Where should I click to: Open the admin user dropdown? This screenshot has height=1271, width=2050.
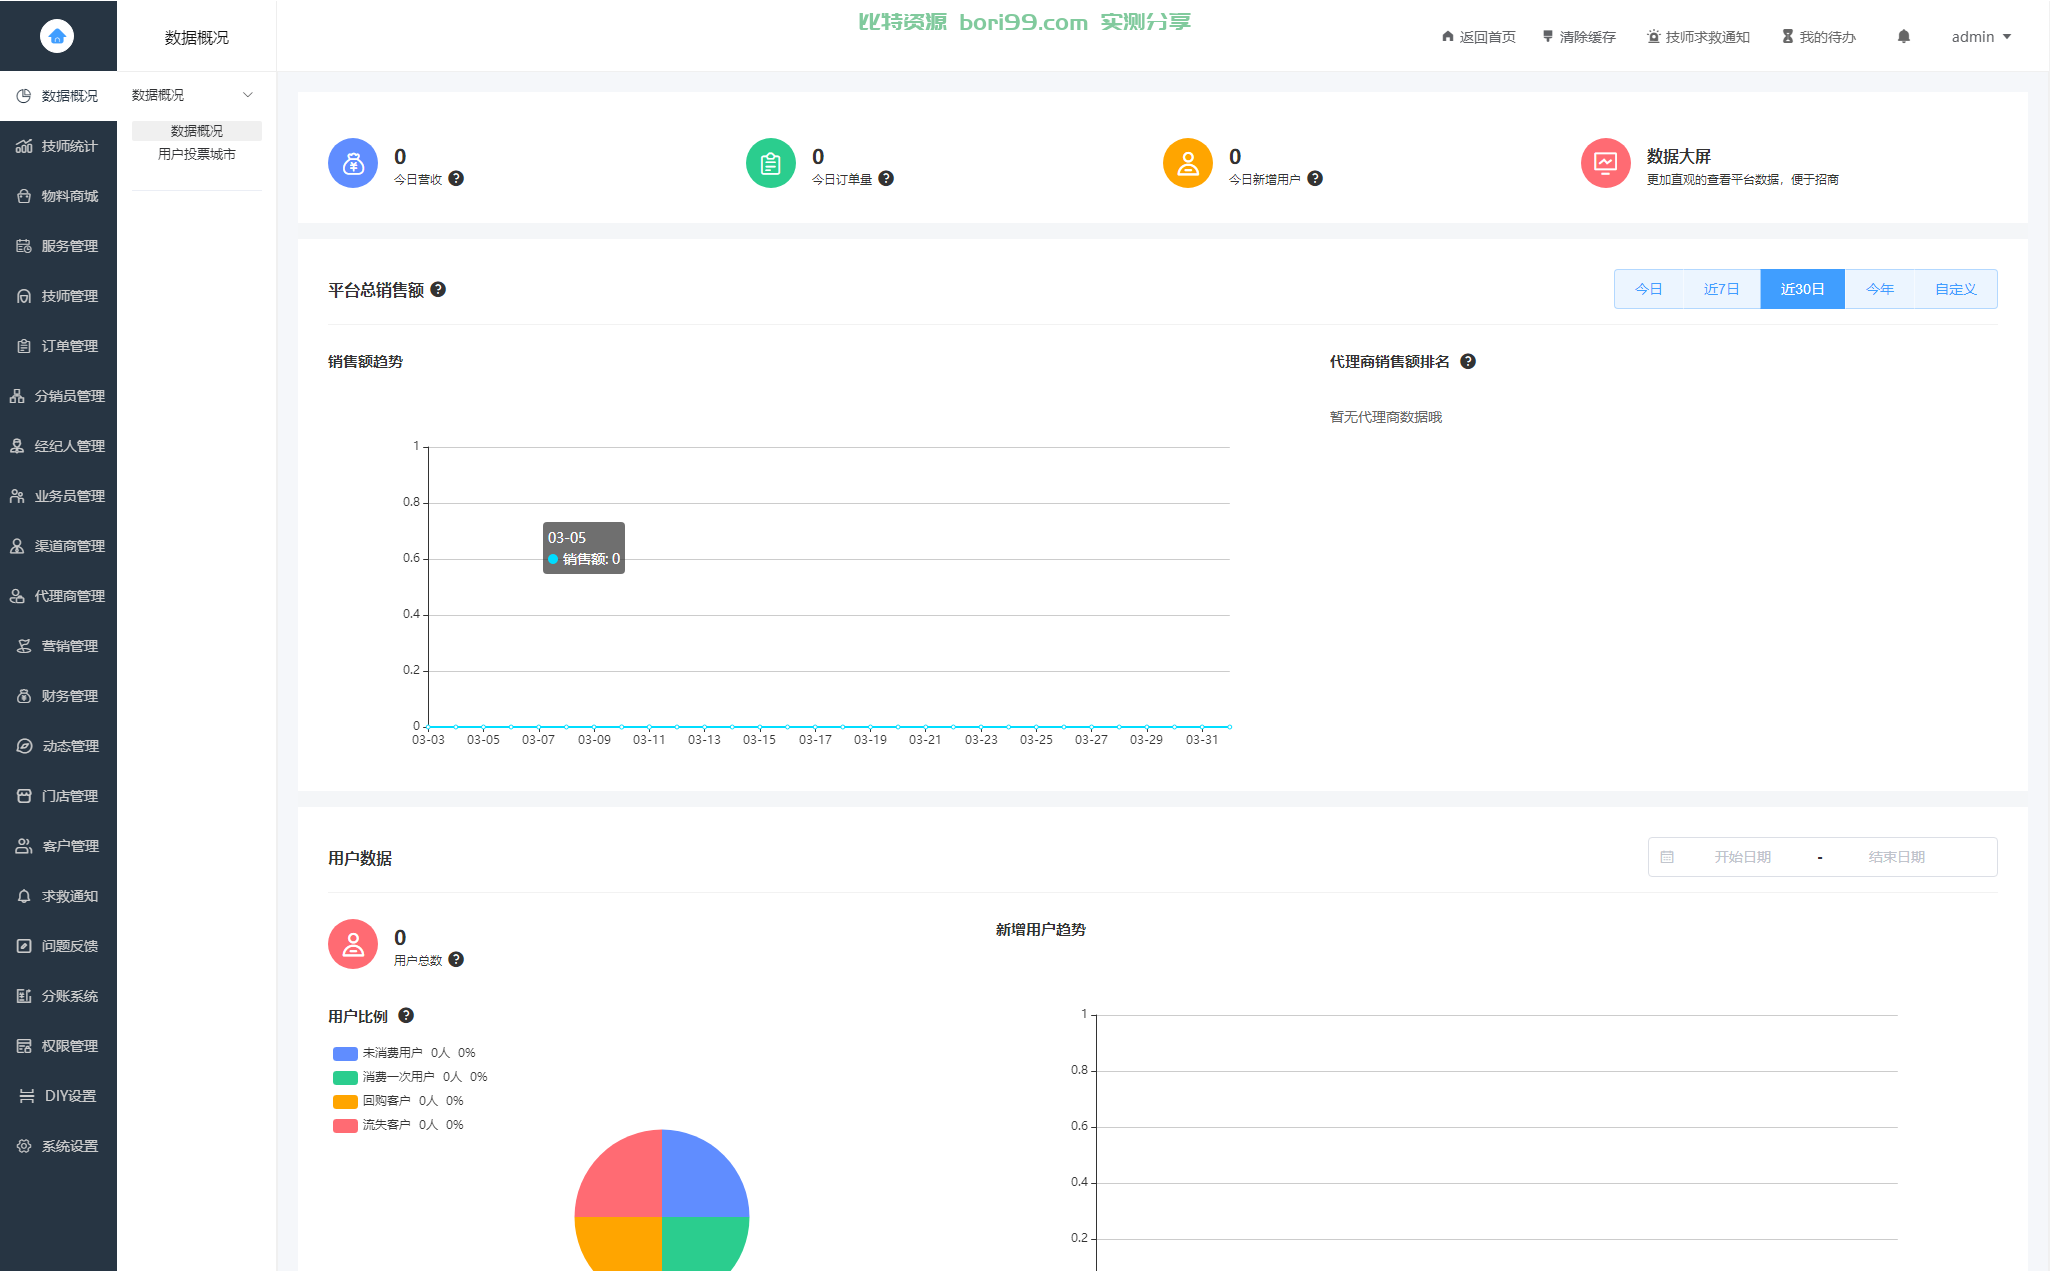click(1981, 37)
